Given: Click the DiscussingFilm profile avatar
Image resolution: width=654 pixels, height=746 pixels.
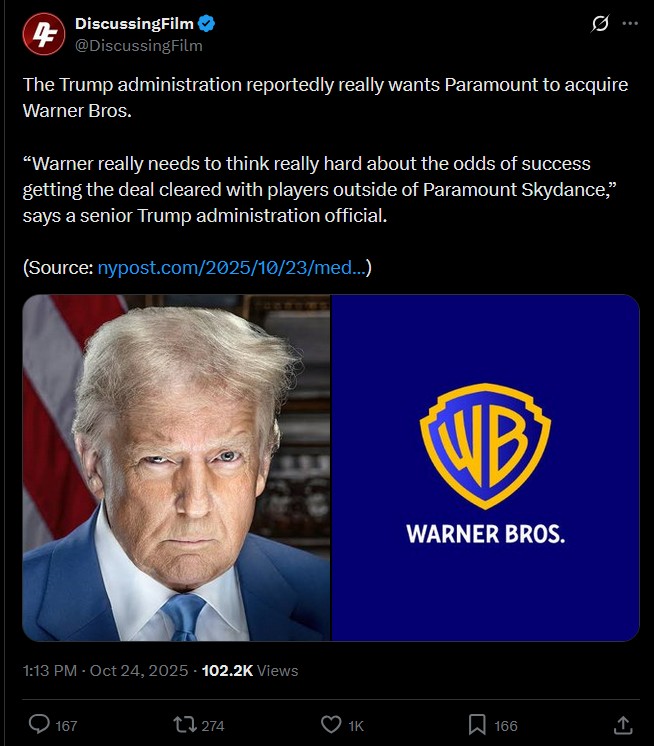Looking at the screenshot, I should [44, 34].
